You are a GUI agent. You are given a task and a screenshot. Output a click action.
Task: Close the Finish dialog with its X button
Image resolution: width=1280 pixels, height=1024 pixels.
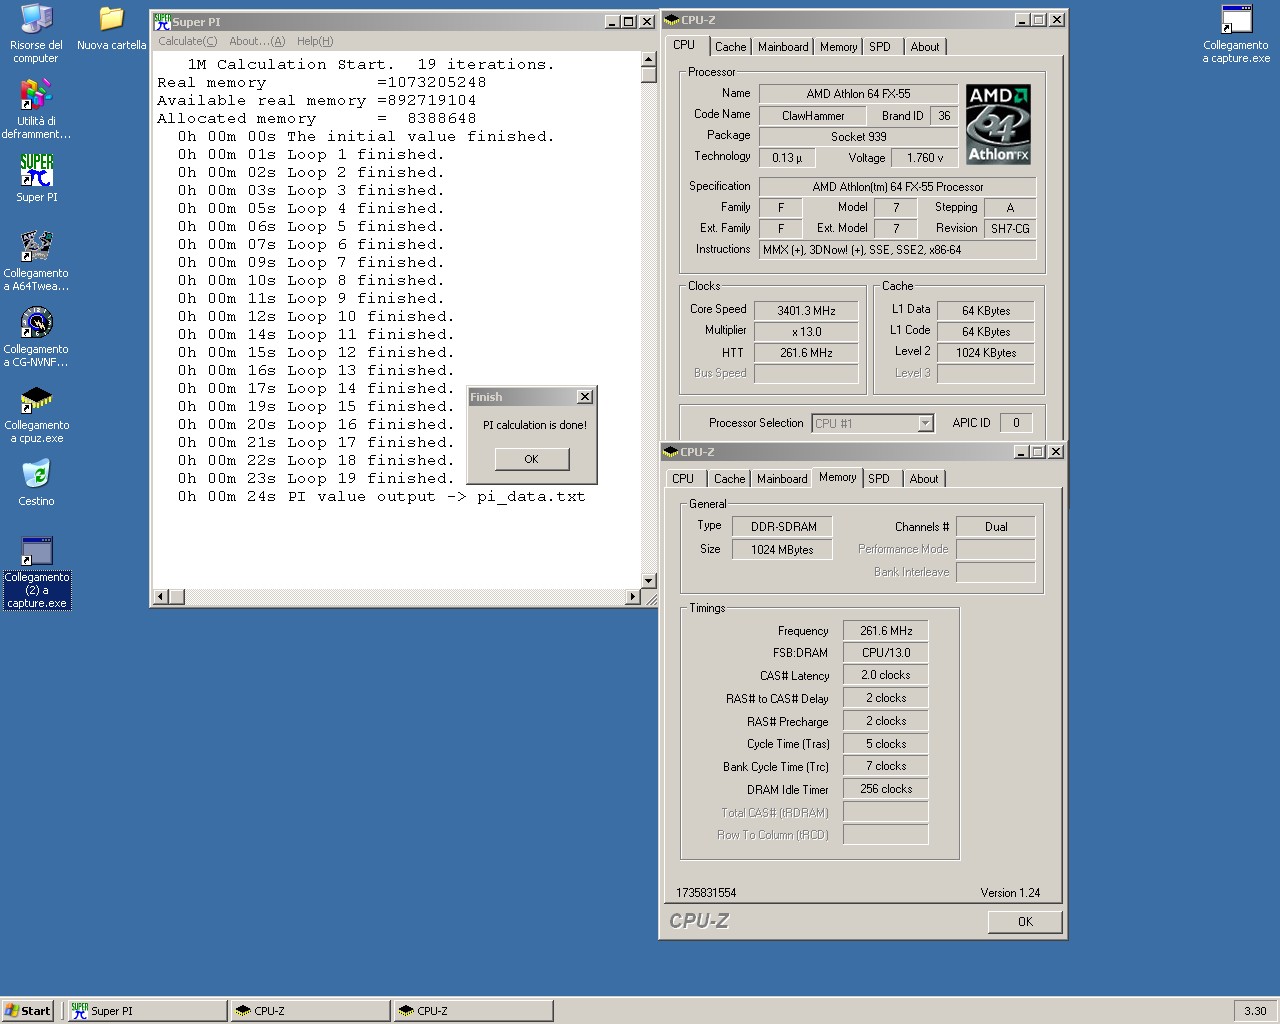coord(585,397)
